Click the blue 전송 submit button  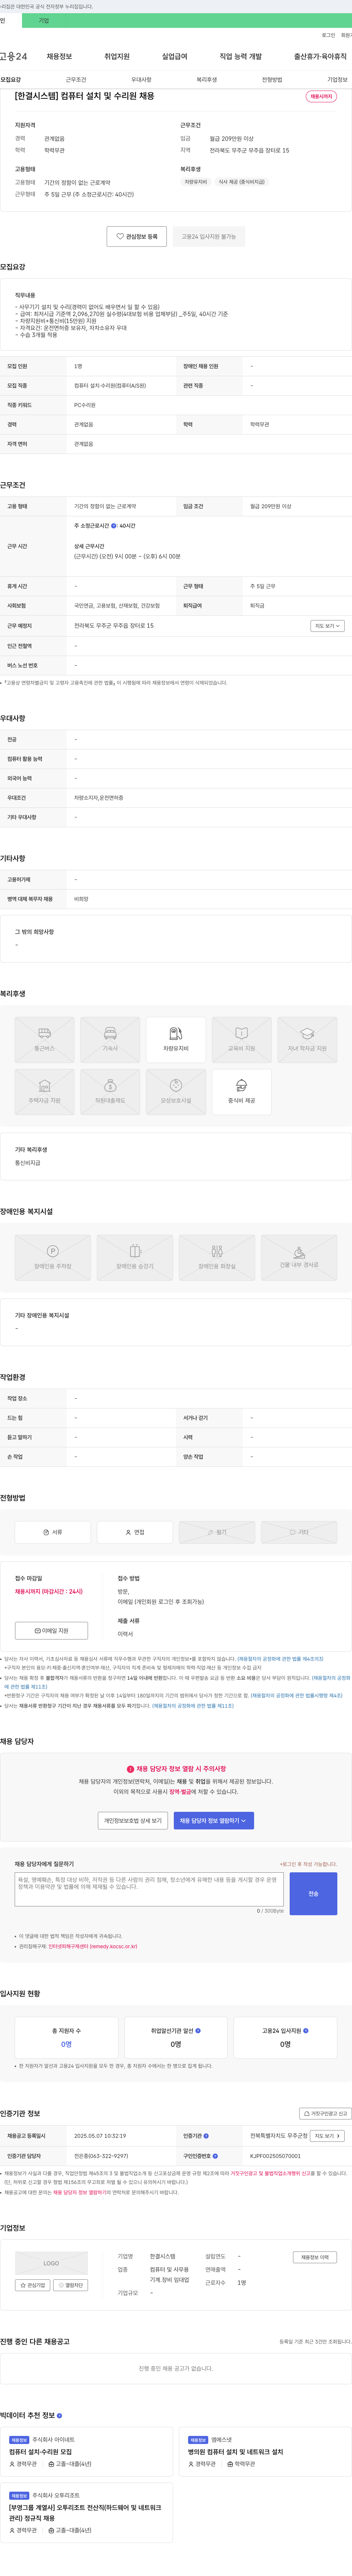[313, 1894]
